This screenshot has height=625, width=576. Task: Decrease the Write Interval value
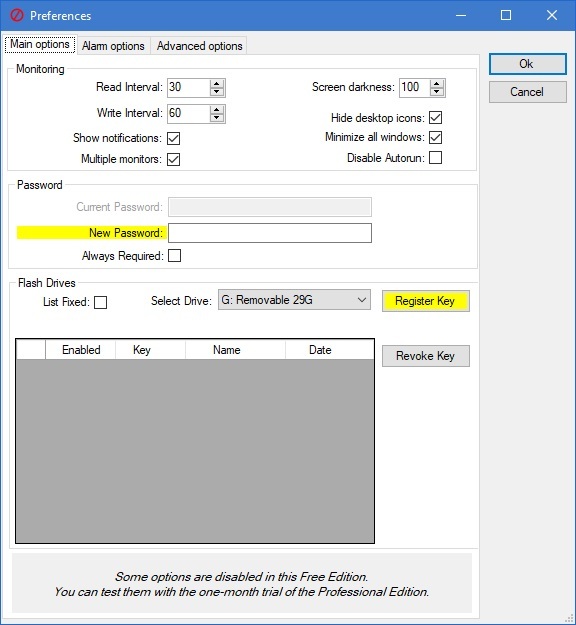pos(216,118)
